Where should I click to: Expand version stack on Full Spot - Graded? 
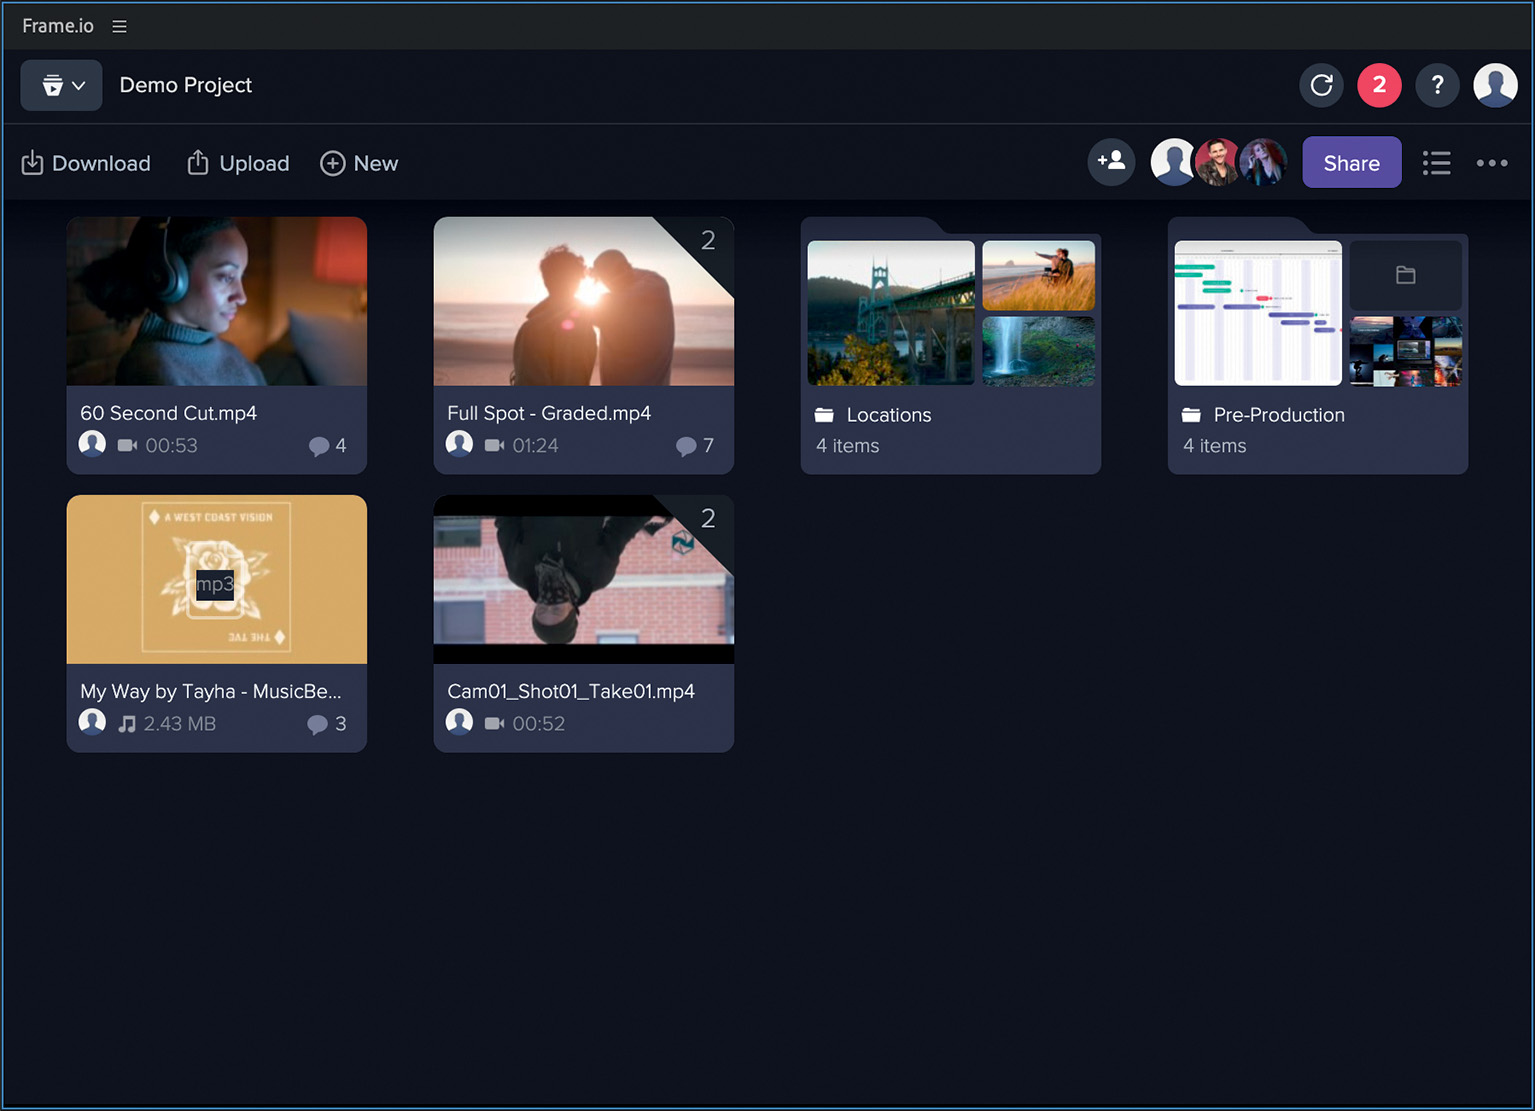click(708, 241)
